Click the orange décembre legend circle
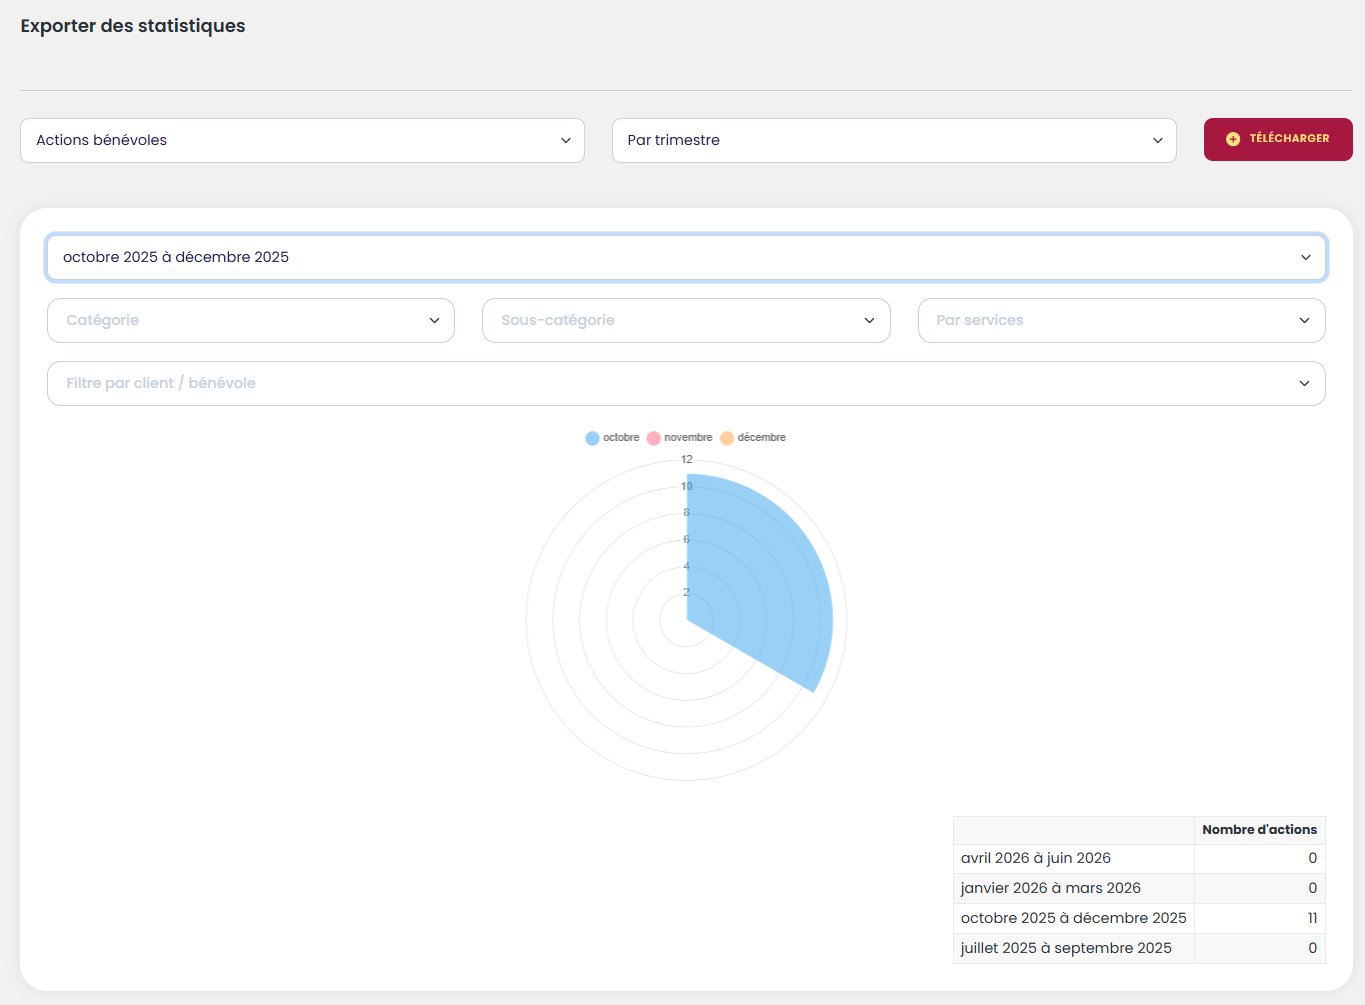 (727, 438)
